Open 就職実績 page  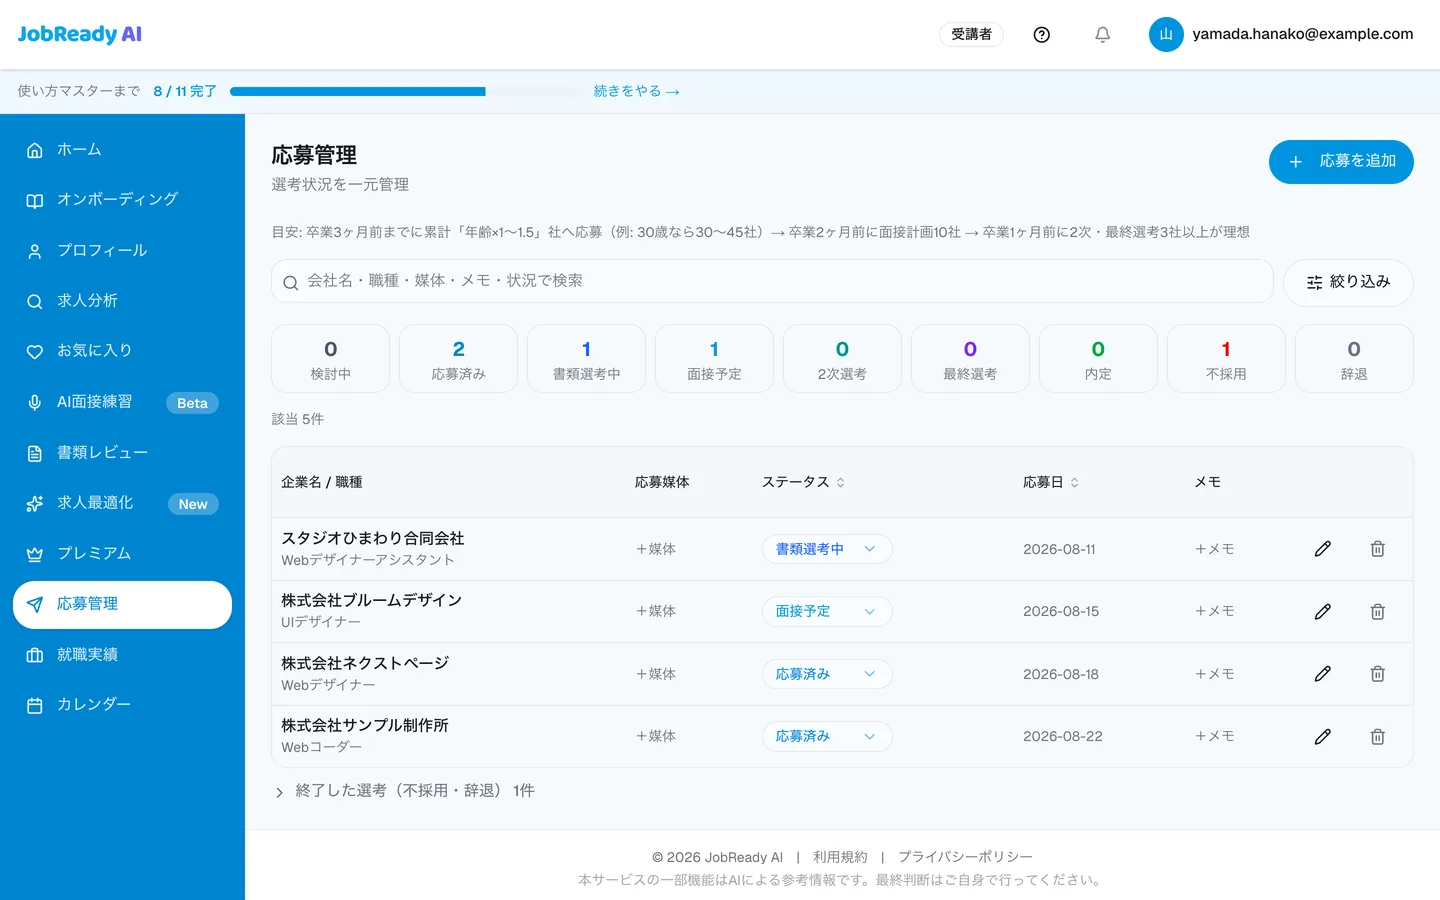click(122, 655)
